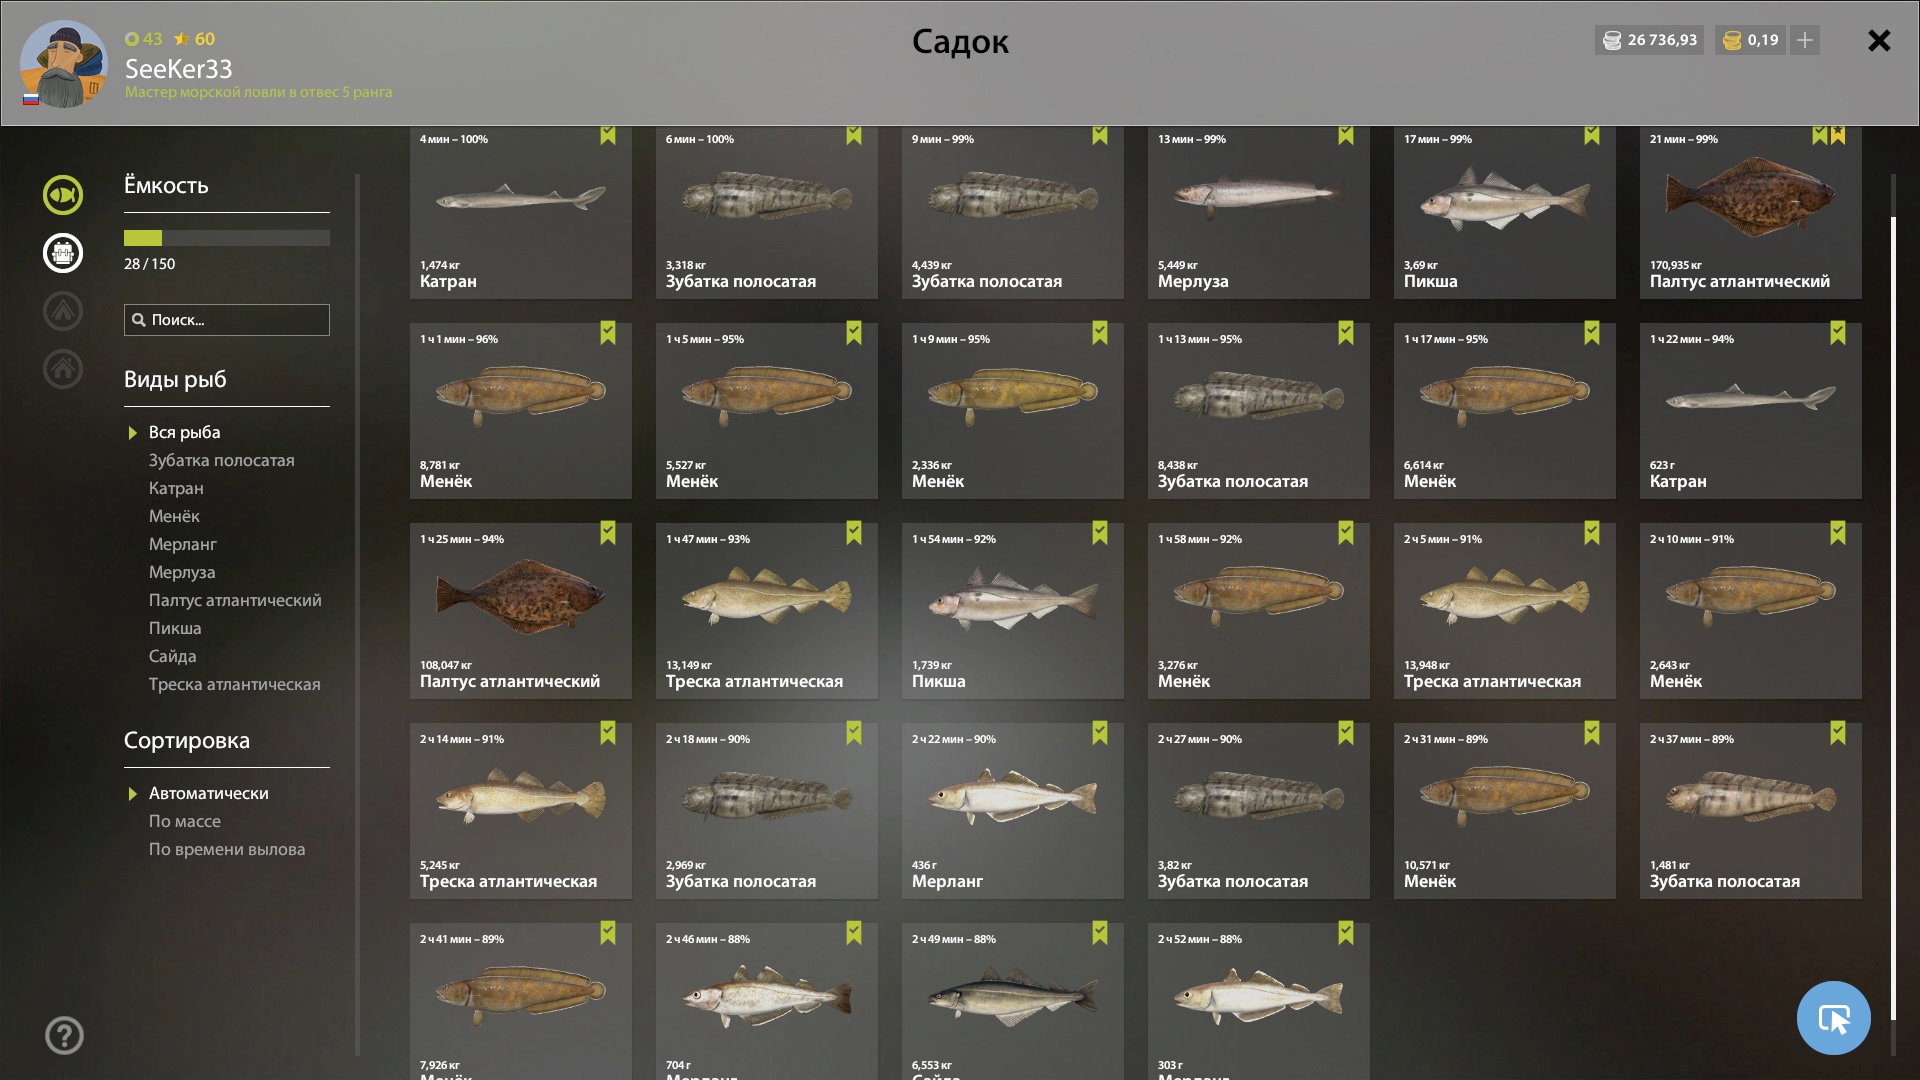Filter list by Палтус атлантический
Viewport: 1920px width, 1080px height.
click(235, 600)
